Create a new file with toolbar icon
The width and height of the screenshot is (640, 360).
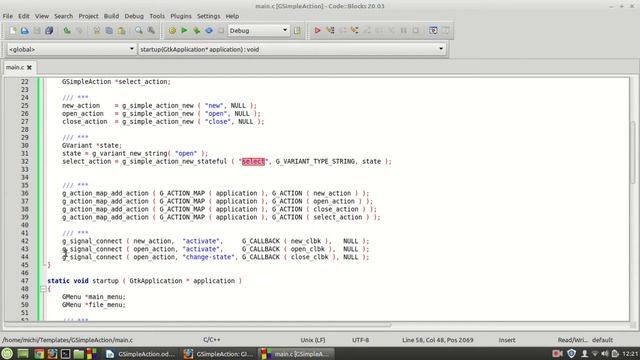click(x=13, y=31)
